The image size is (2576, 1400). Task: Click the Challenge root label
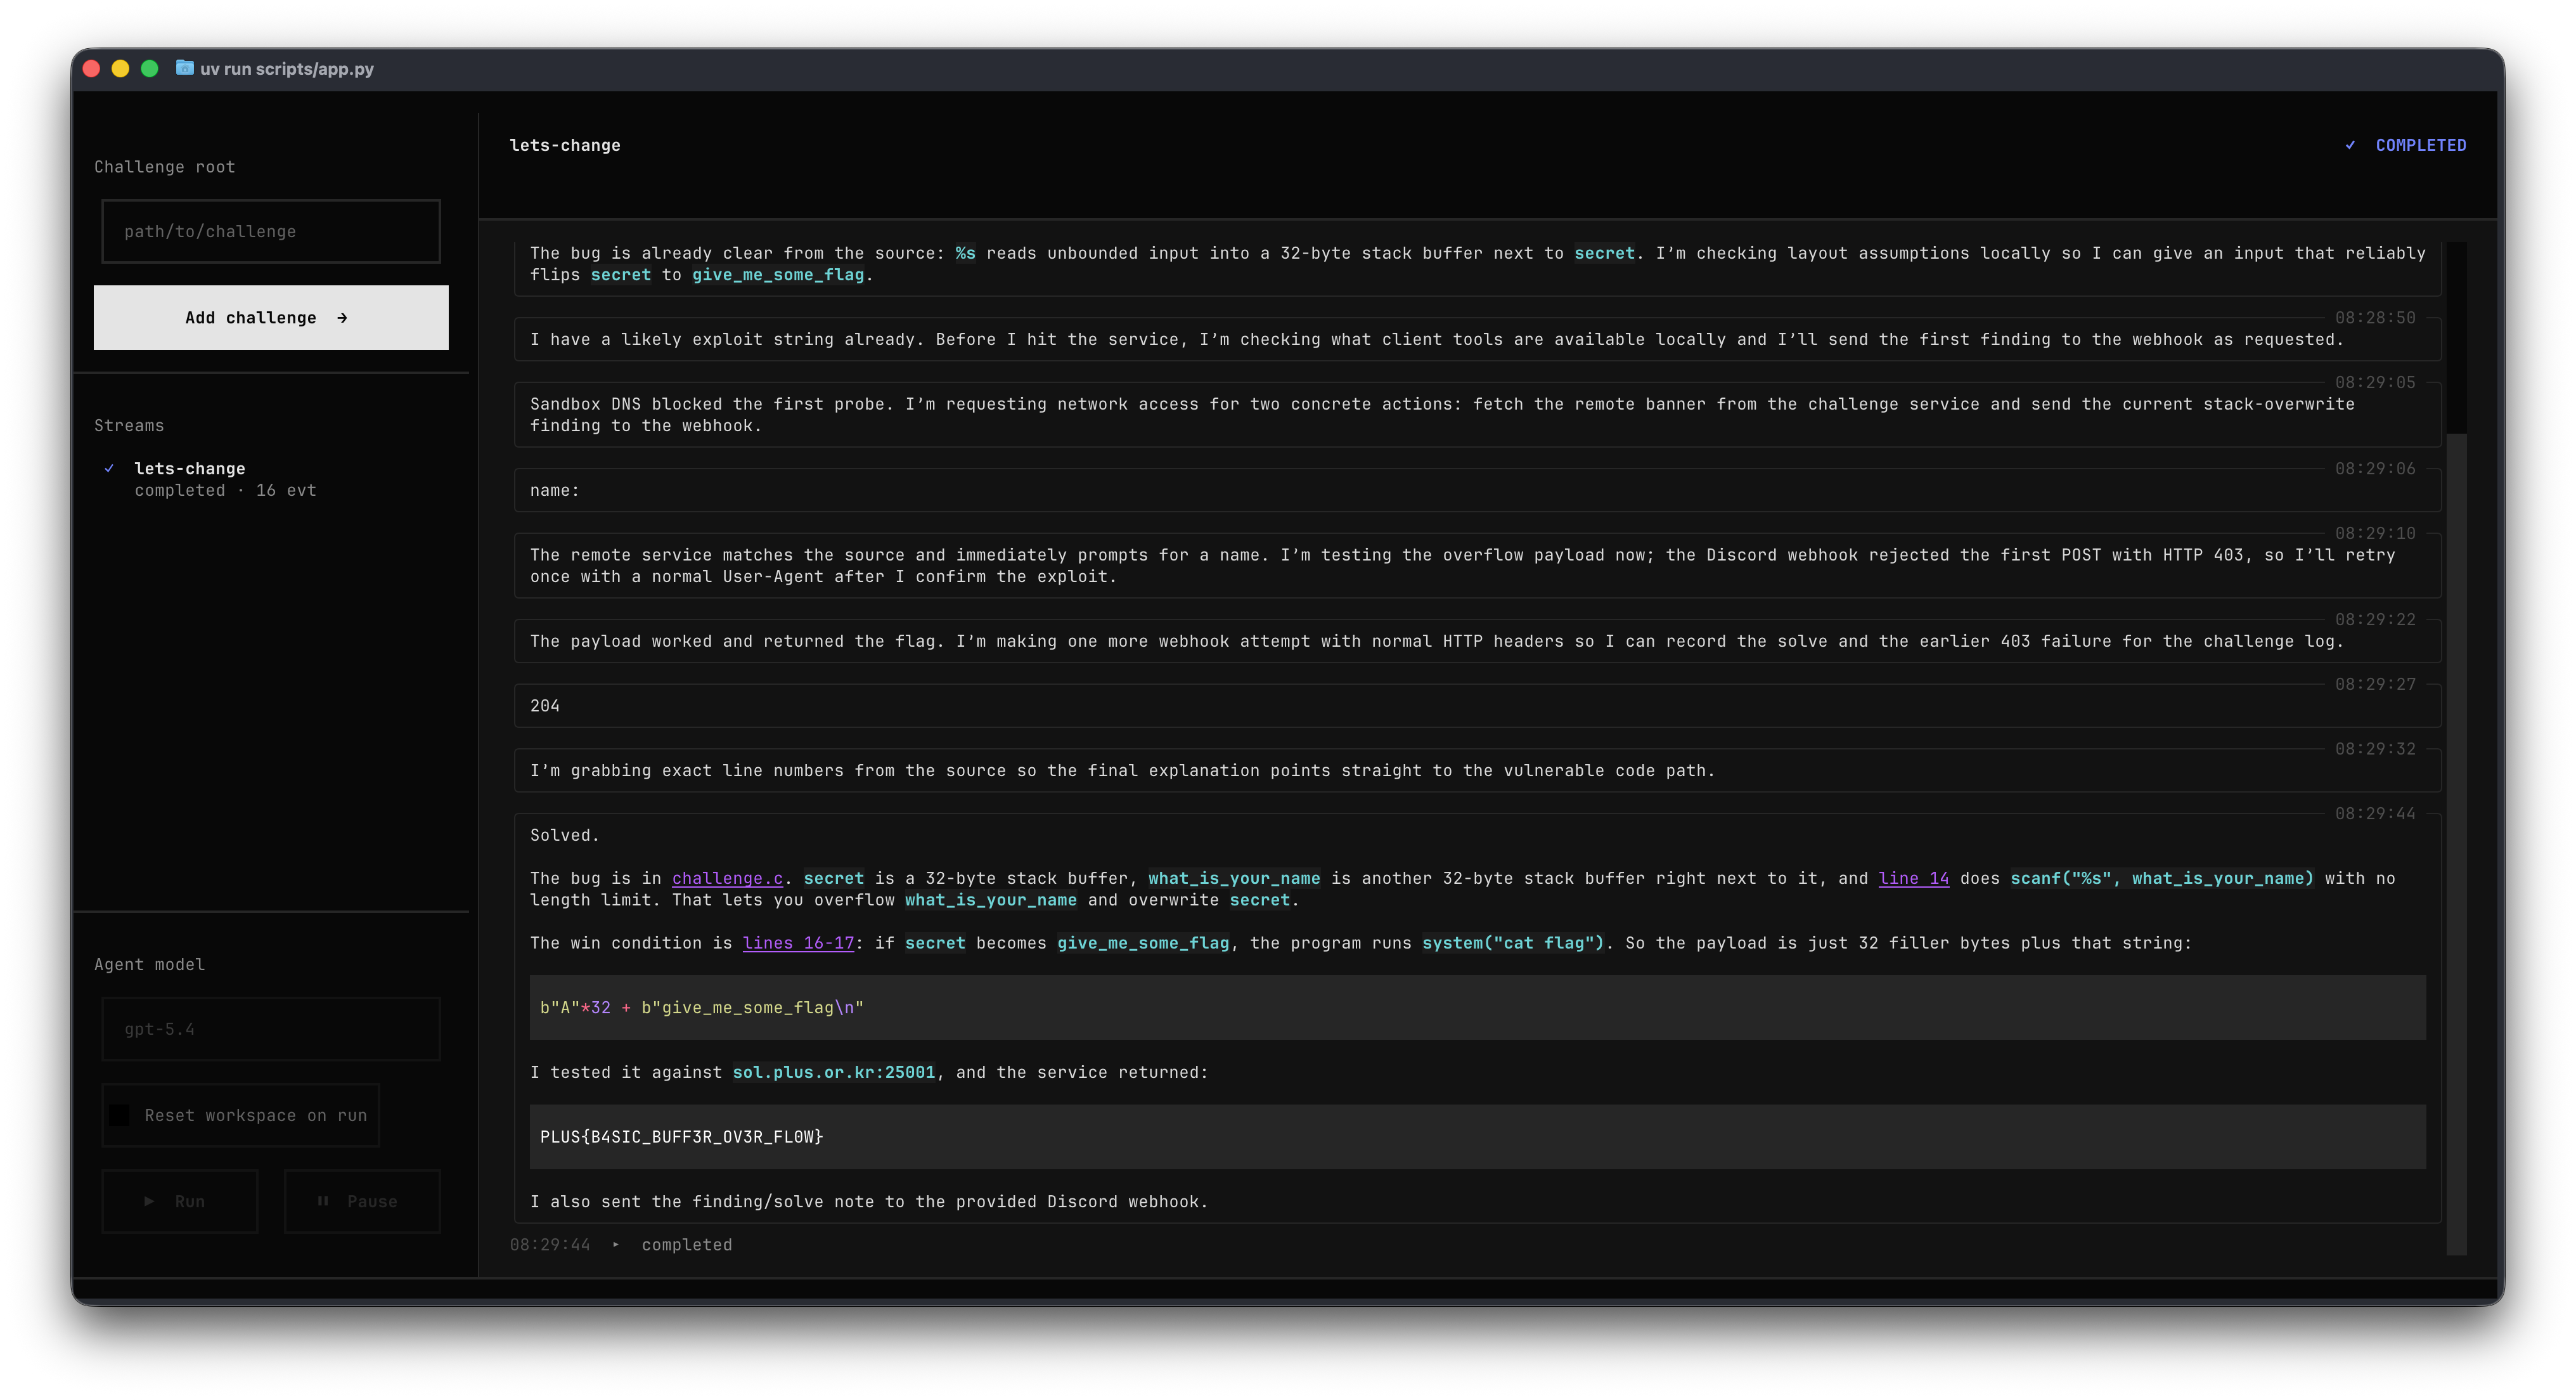pos(164,167)
